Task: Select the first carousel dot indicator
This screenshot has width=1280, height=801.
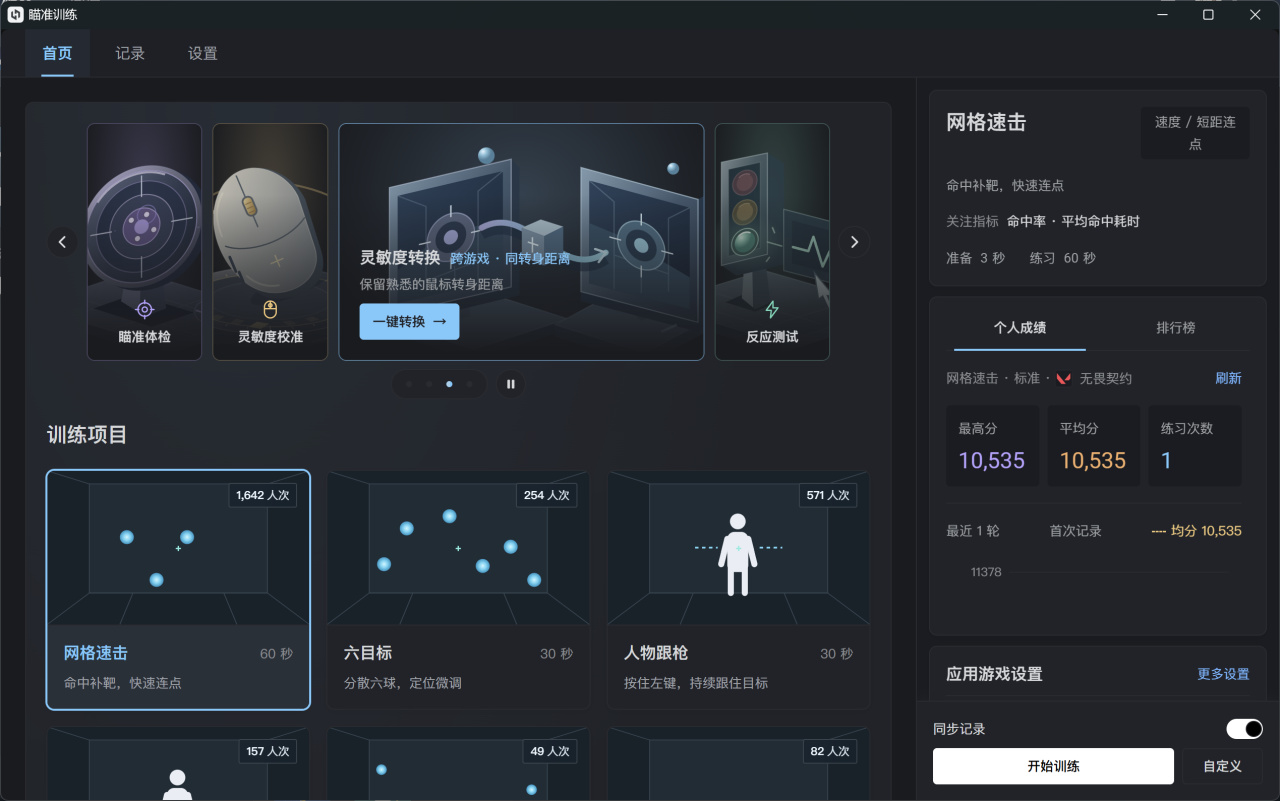Action: (409, 384)
